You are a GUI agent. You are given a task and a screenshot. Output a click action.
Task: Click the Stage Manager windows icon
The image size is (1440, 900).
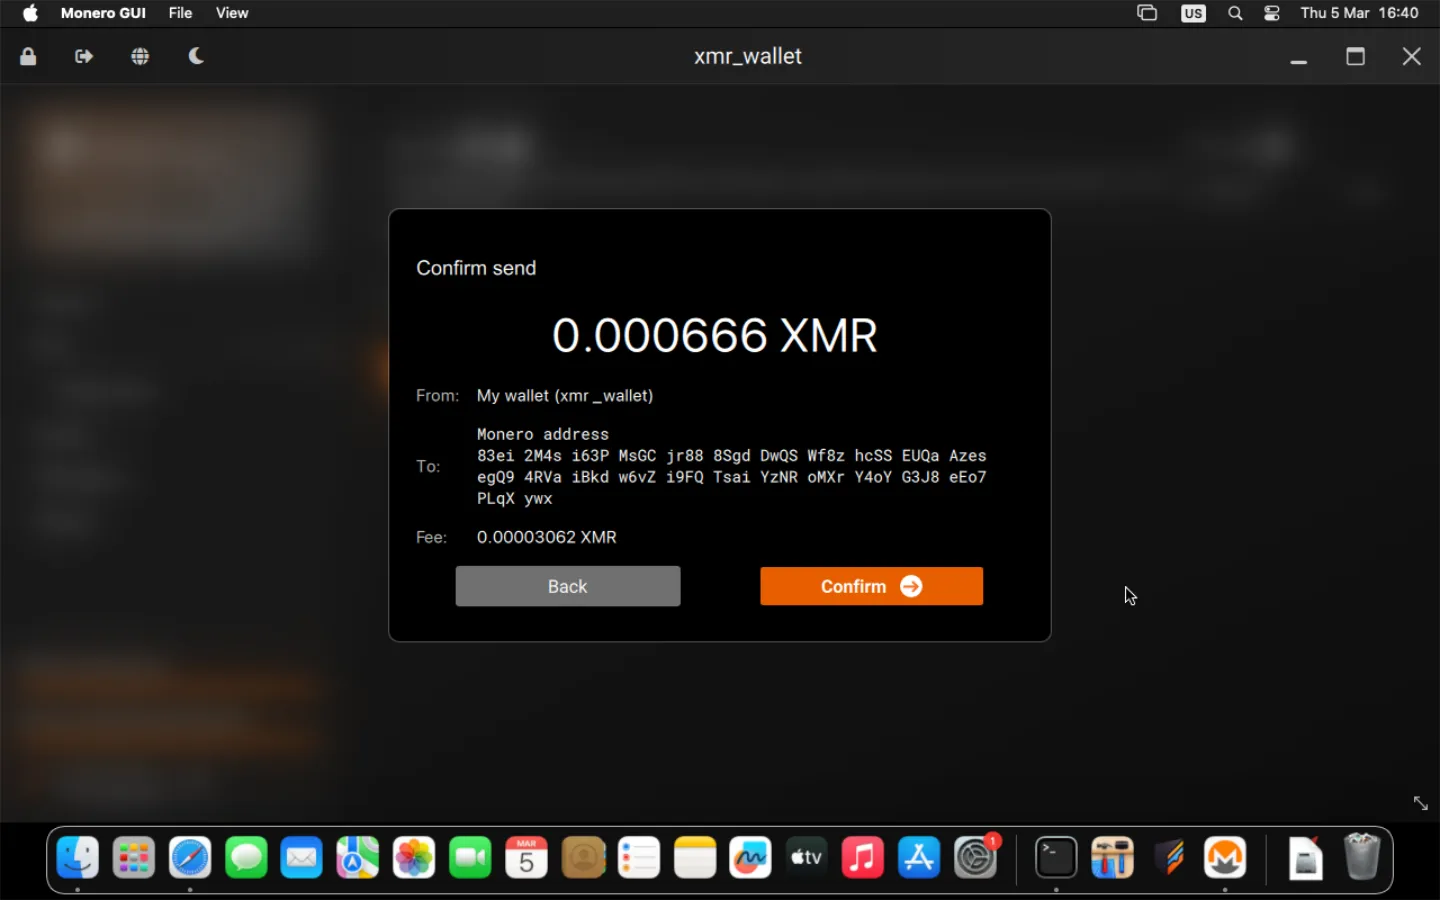(1147, 13)
